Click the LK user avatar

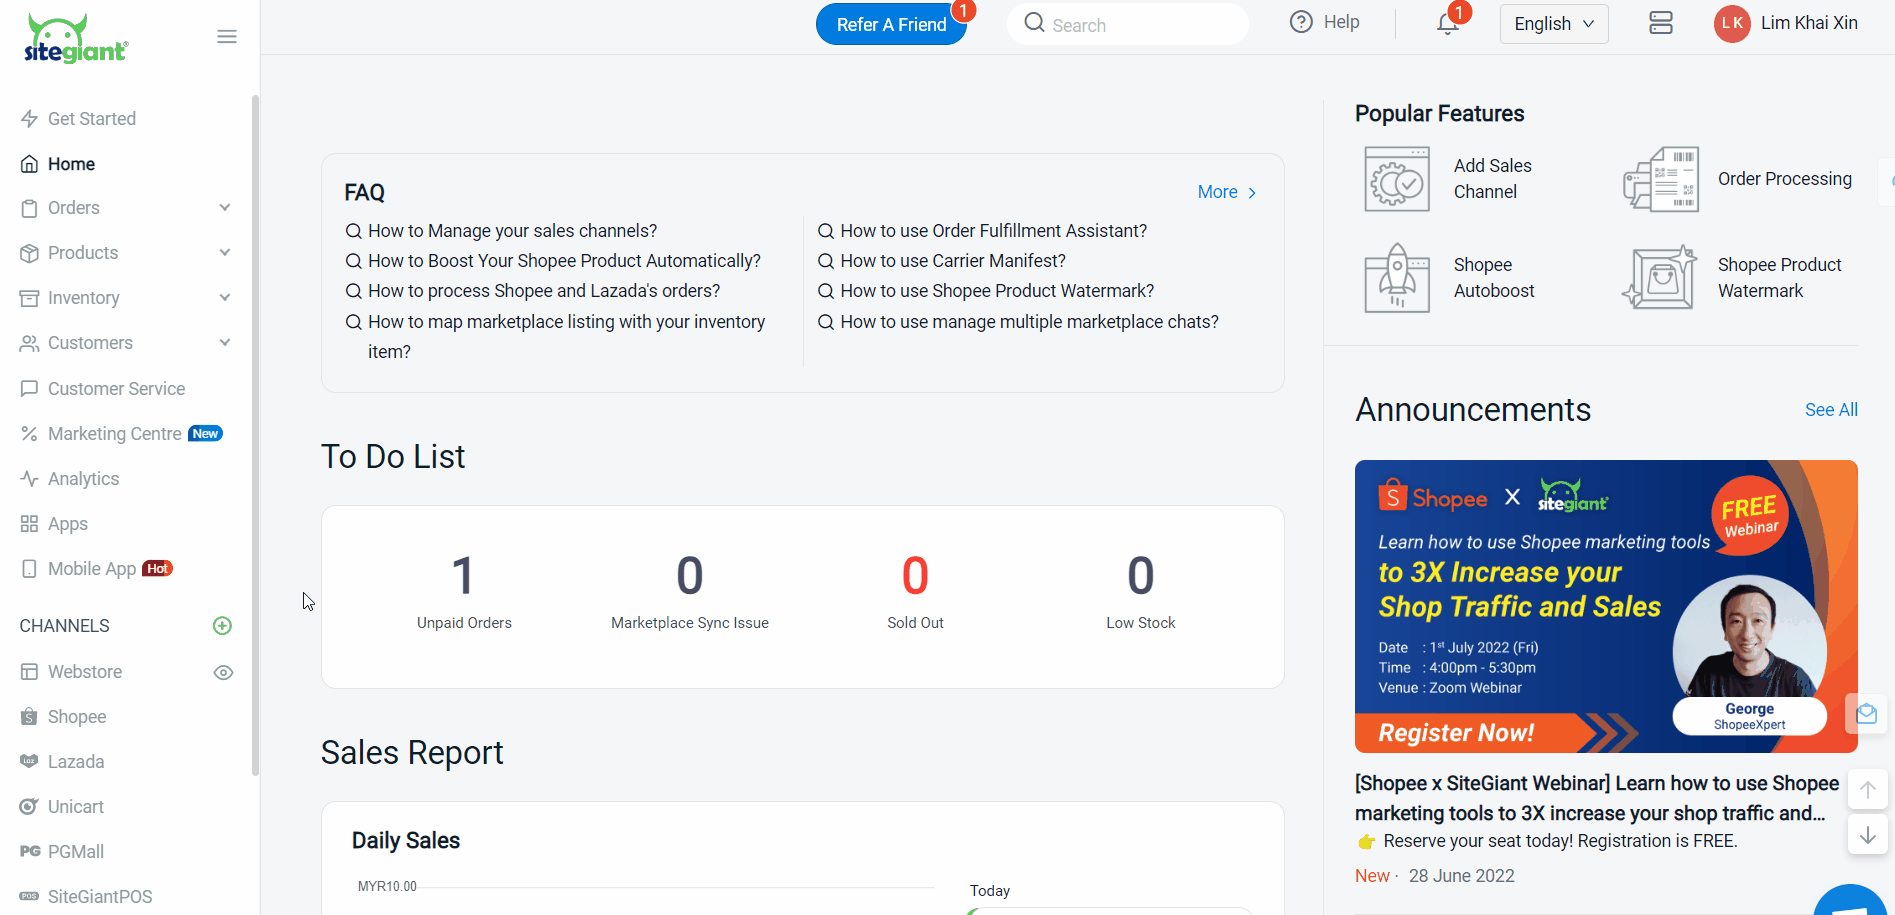(x=1732, y=23)
